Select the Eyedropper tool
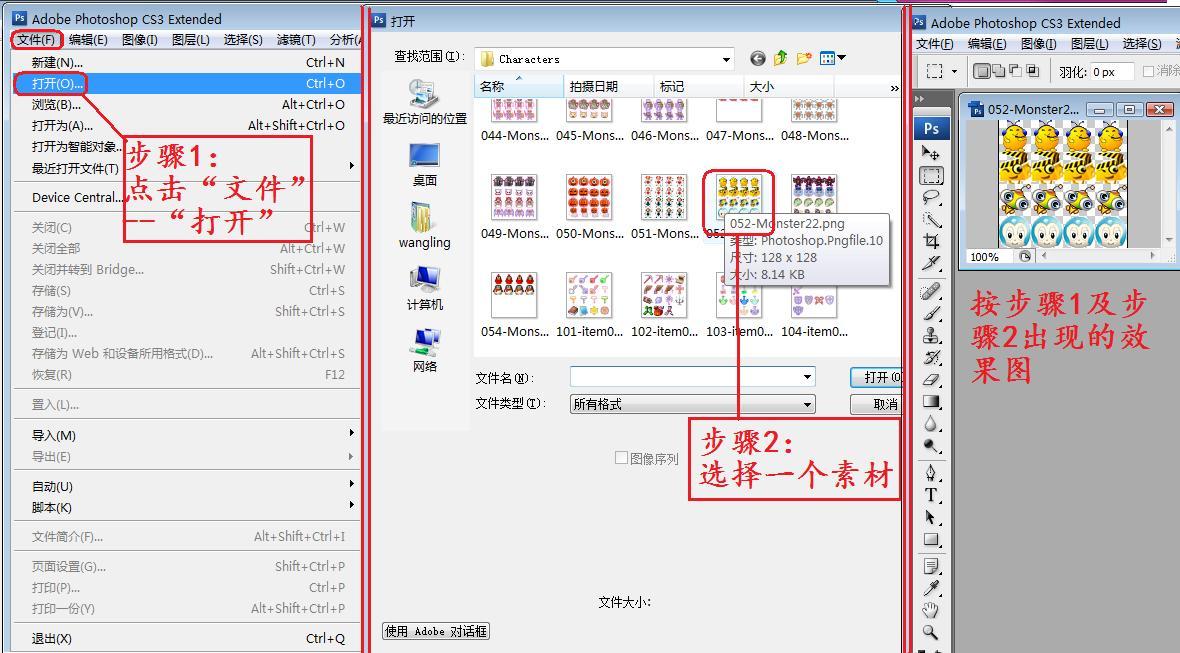The width and height of the screenshot is (1180, 653). click(x=931, y=588)
